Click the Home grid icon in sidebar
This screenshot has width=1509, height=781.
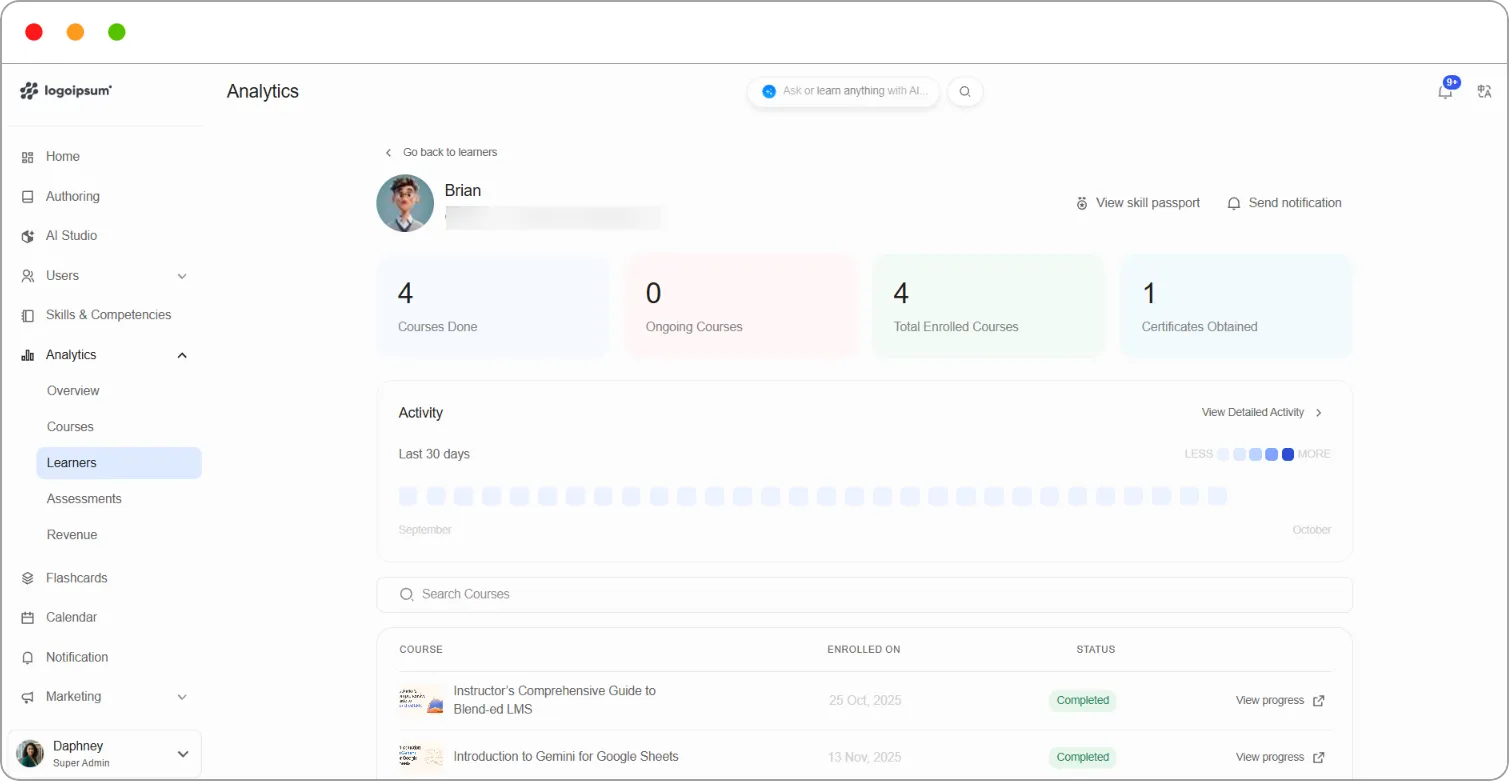coord(28,157)
